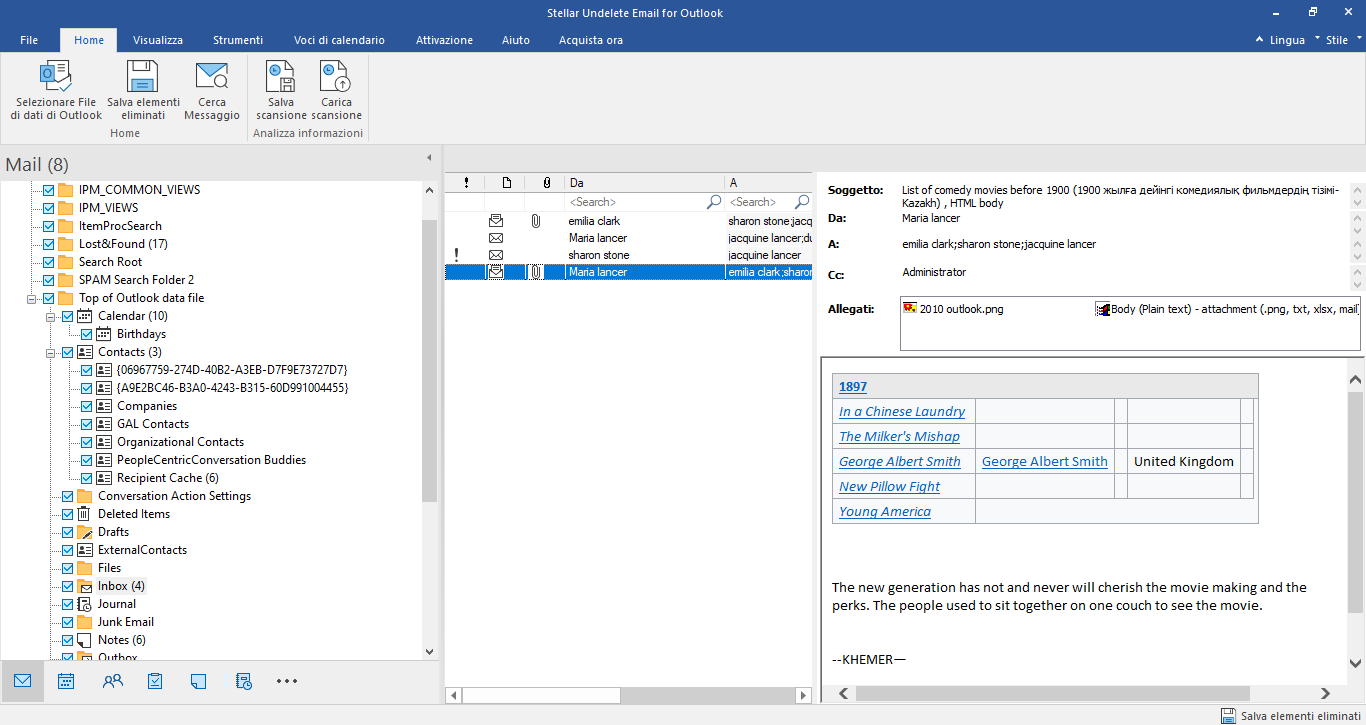
Task: Open Tasks view in bottom navigation
Action: 155,681
